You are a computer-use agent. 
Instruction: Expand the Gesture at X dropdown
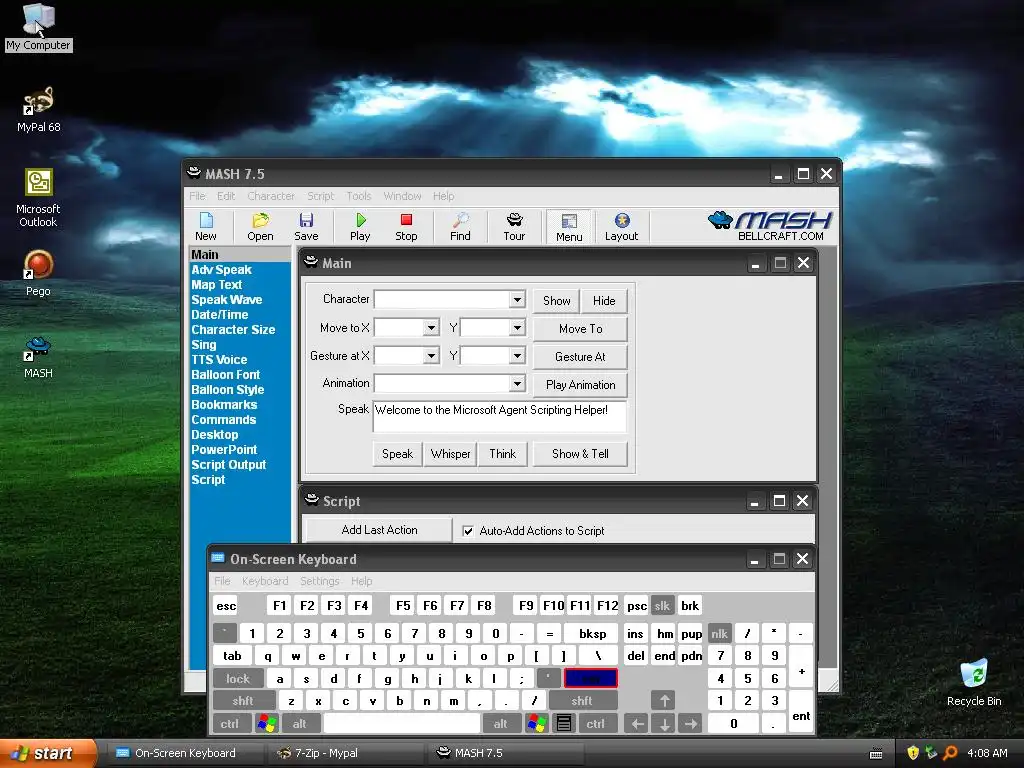(x=431, y=356)
